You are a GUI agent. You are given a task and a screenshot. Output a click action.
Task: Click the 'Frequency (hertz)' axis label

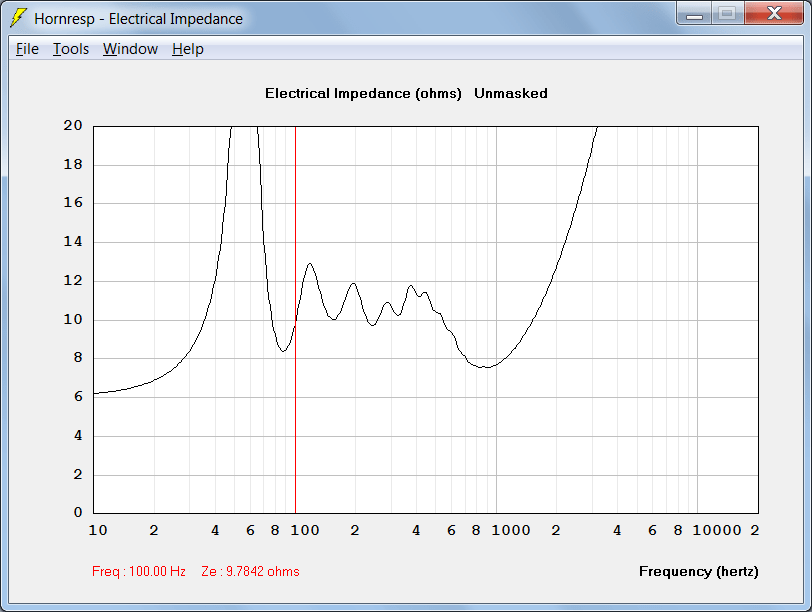tap(699, 572)
